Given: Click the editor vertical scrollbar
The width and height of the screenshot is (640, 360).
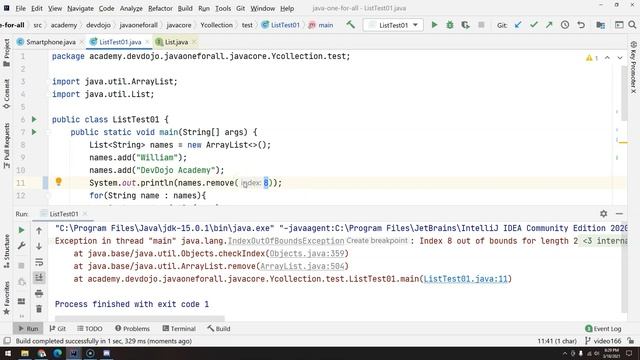Looking at the screenshot, I should click(624, 93).
